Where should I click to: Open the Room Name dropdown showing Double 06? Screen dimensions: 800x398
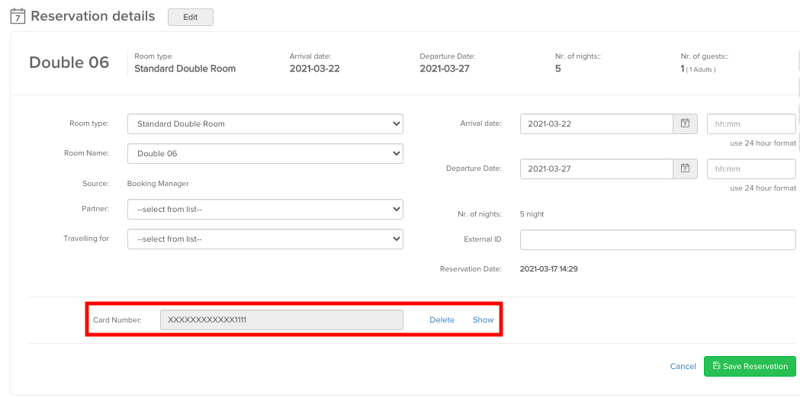265,154
